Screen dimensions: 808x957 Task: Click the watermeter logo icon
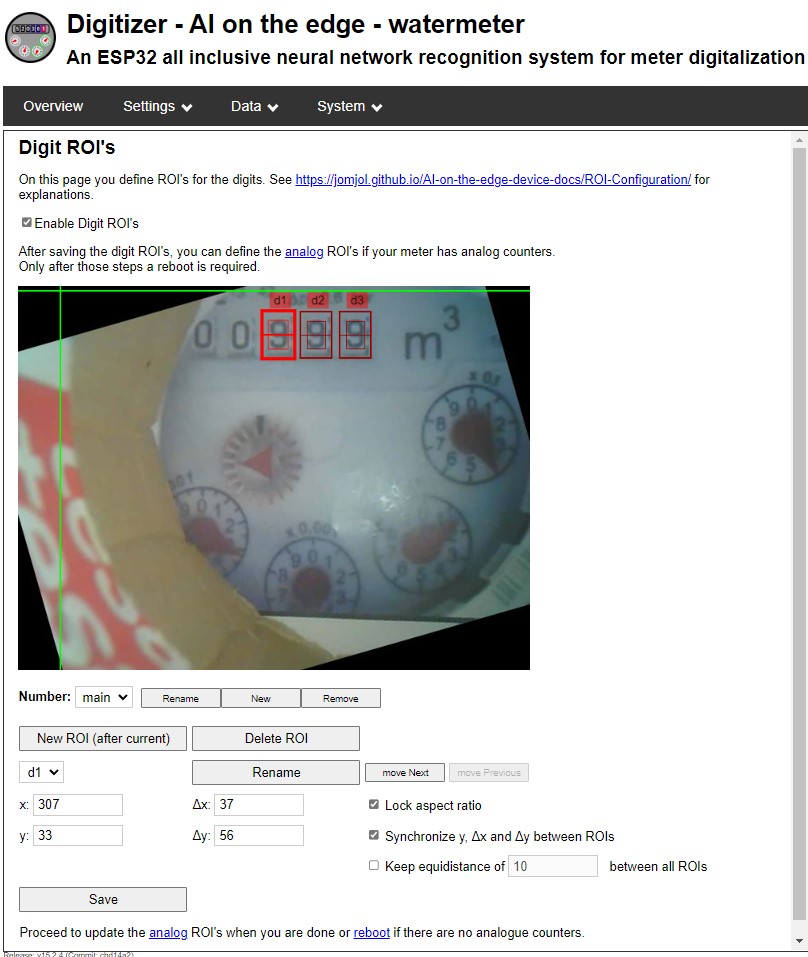coord(31,38)
